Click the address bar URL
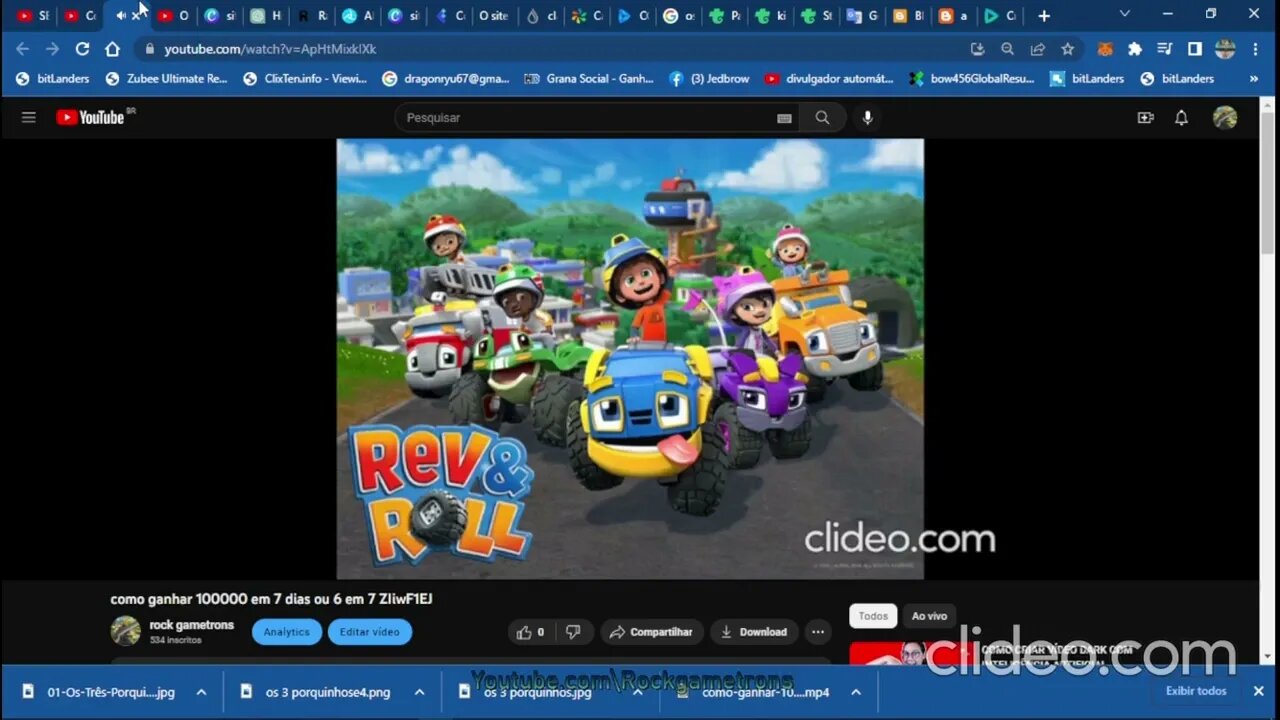The image size is (1280, 720). [x=270, y=49]
